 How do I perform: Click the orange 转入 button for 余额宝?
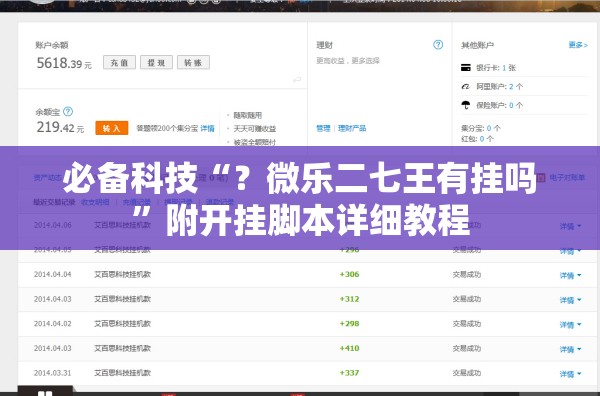click(112, 128)
